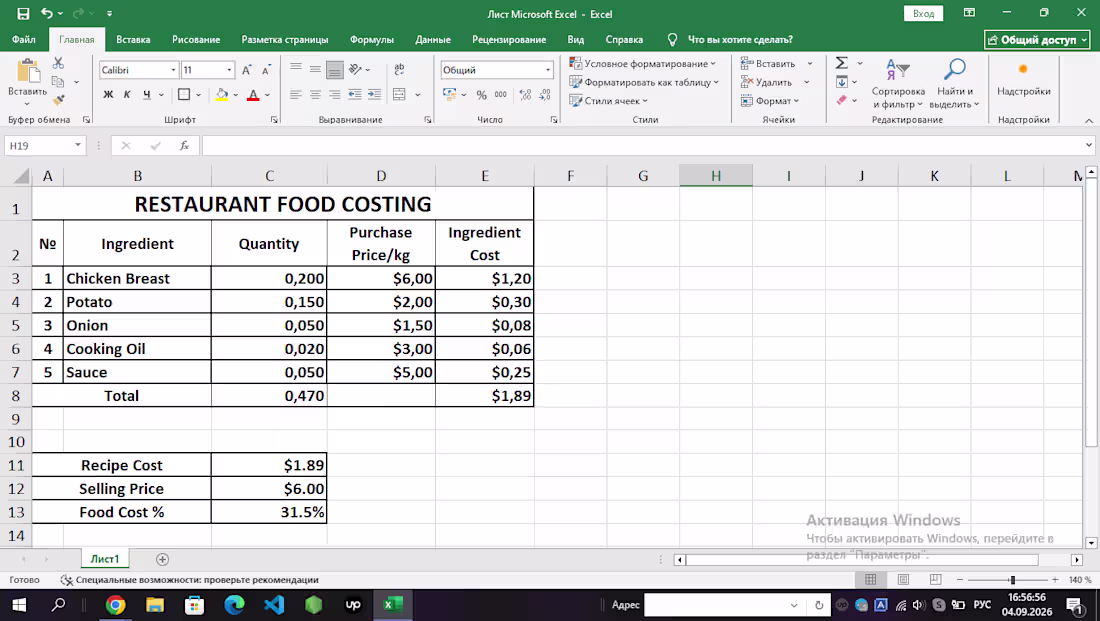Click the Copy icon in clipboard group

pos(58,82)
